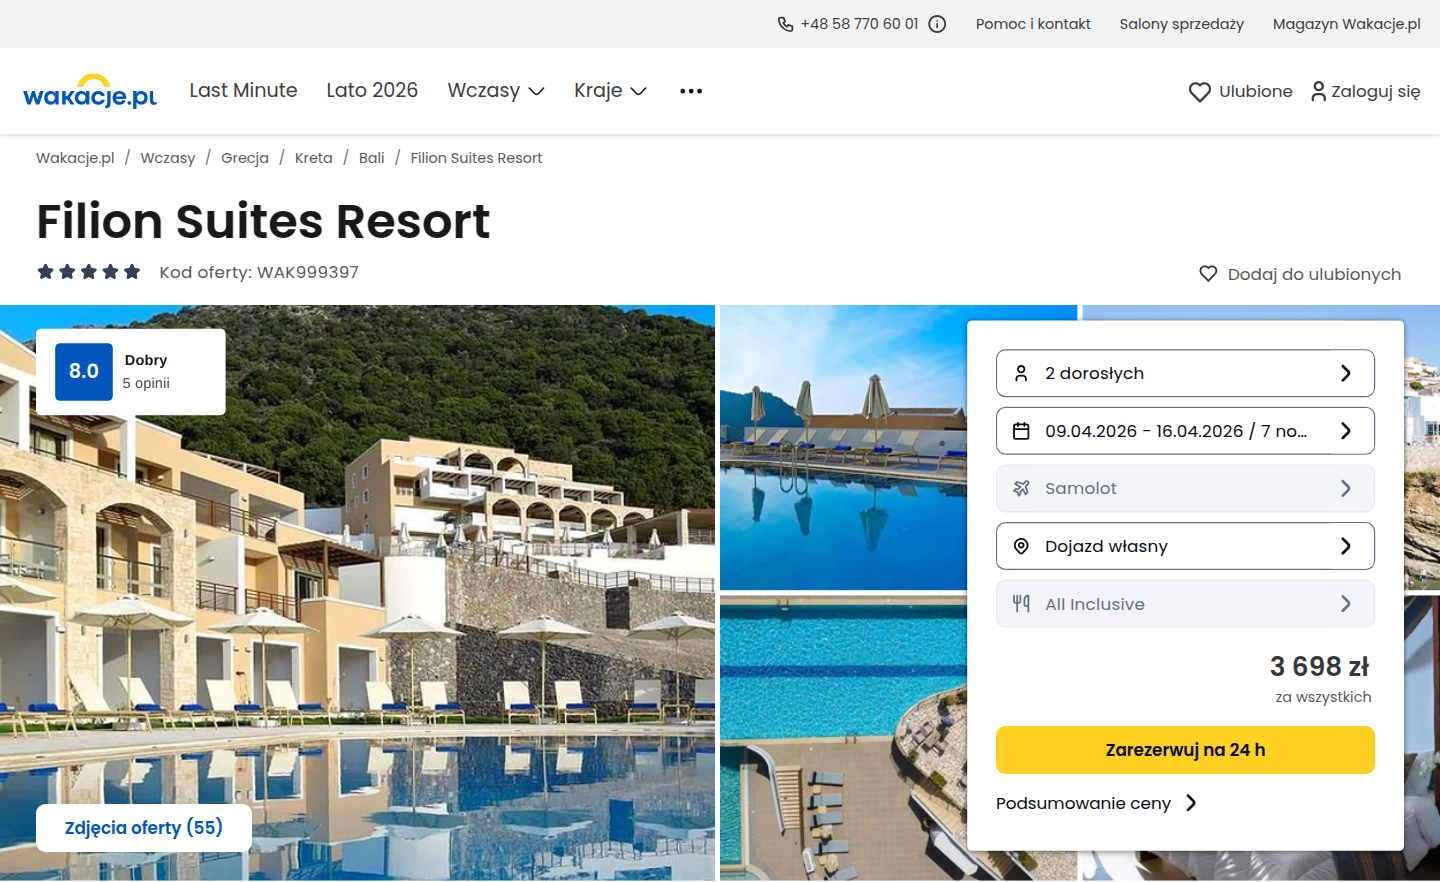Click Zarezerwuj na 24 h button
1440x882 pixels.
1185,750
